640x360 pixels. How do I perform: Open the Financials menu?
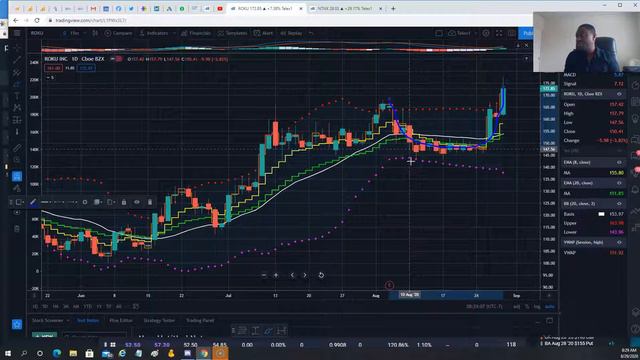(x=196, y=33)
